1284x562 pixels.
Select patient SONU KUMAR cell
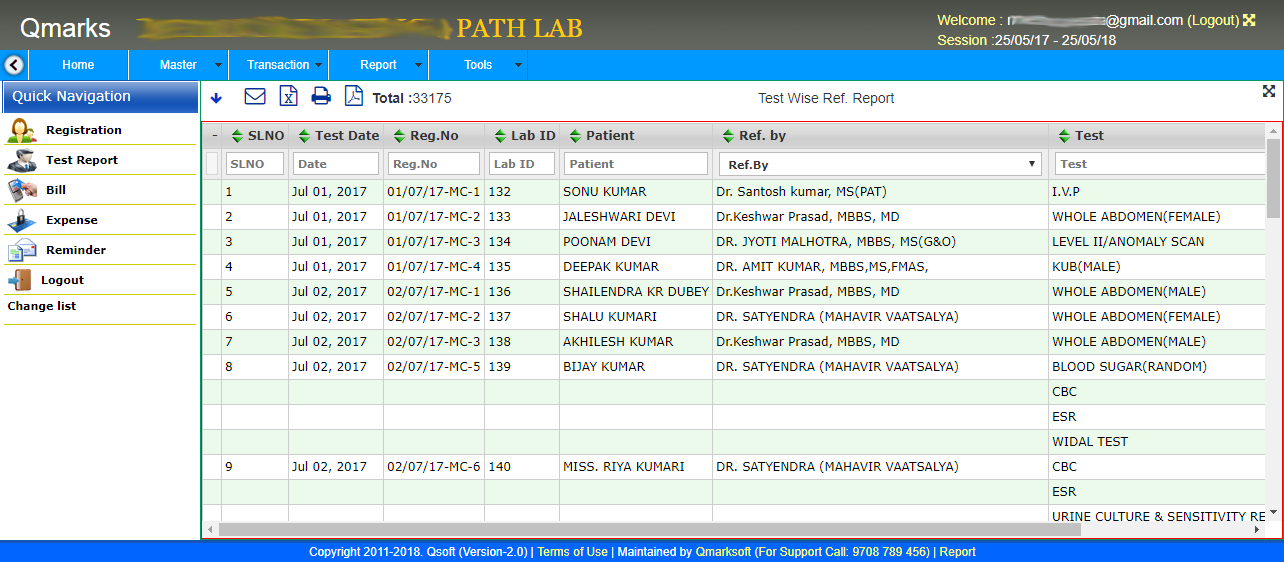point(636,192)
